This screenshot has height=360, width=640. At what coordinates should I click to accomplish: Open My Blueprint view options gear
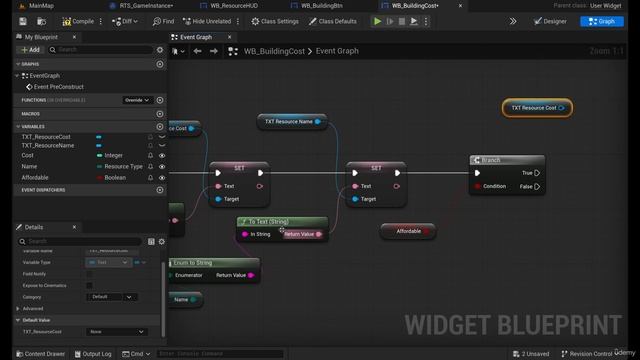(160, 50)
